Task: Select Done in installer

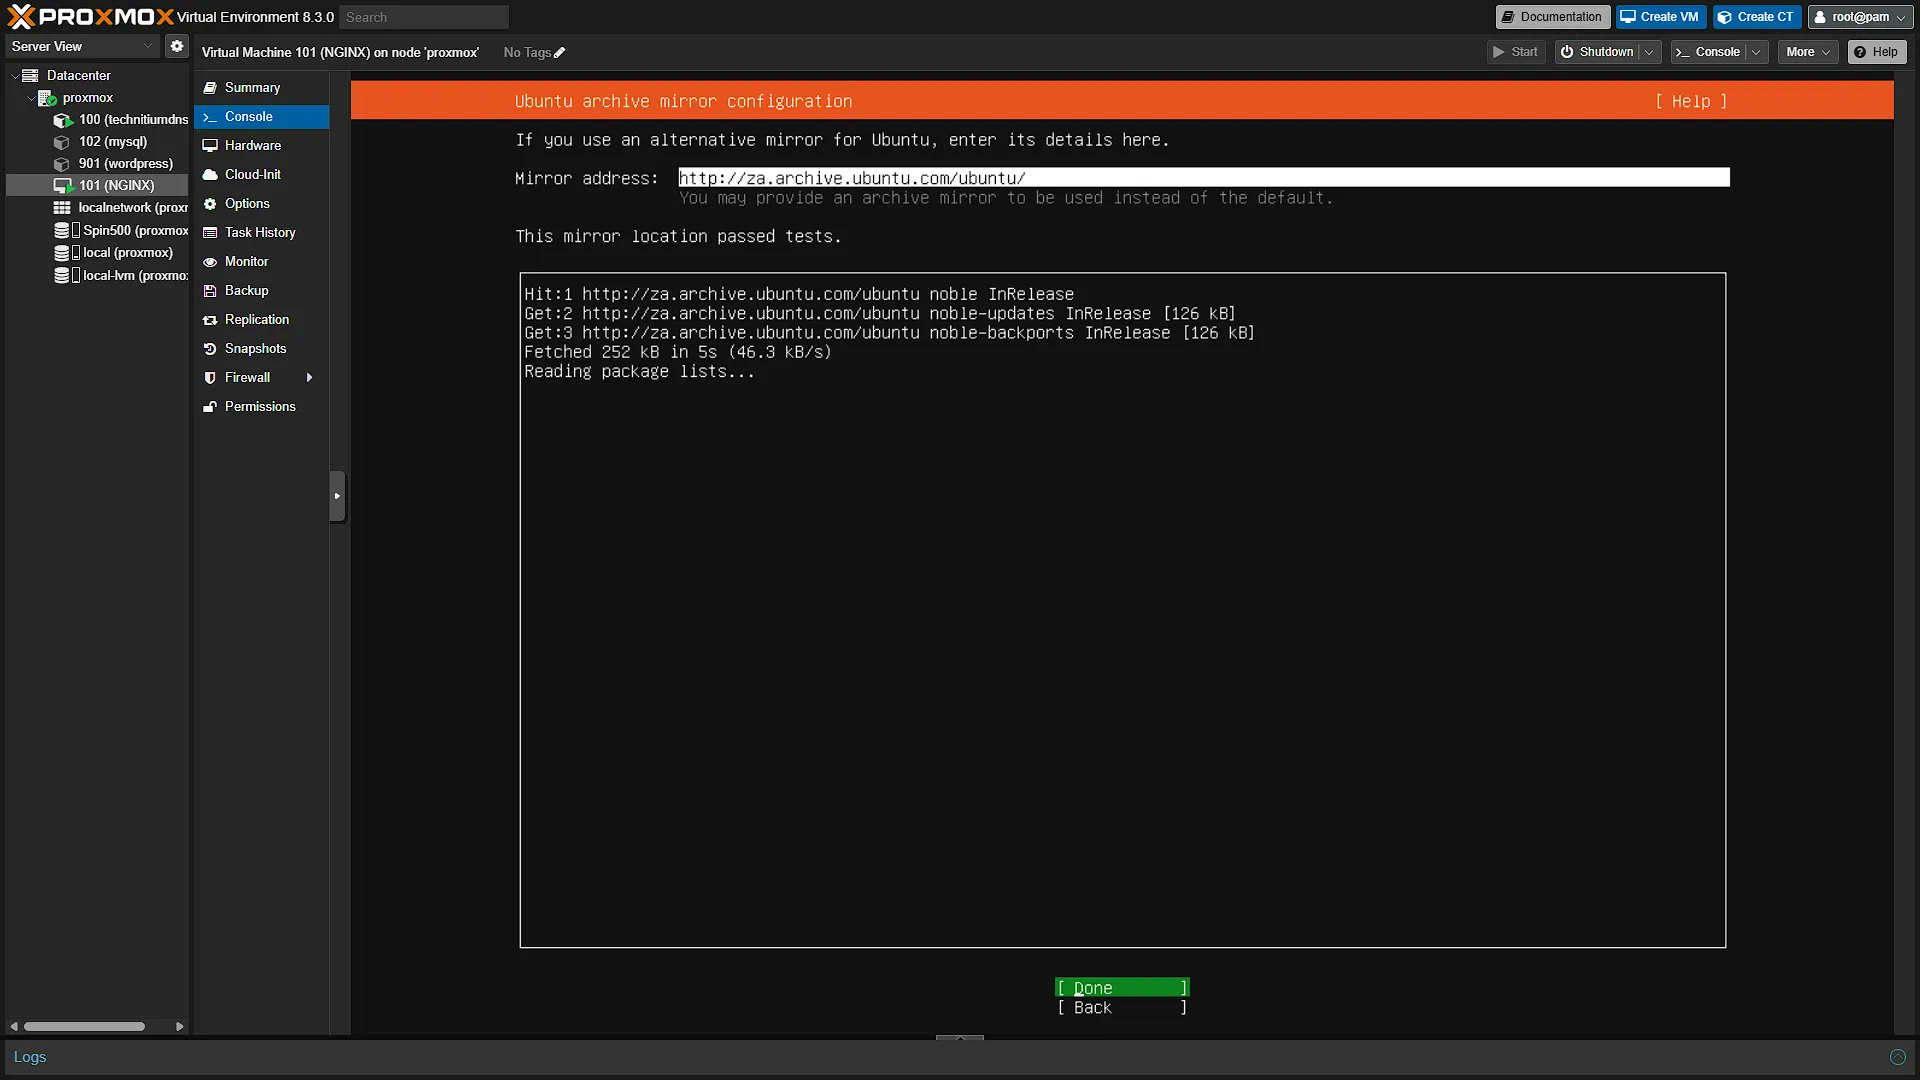Action: [x=1122, y=988]
